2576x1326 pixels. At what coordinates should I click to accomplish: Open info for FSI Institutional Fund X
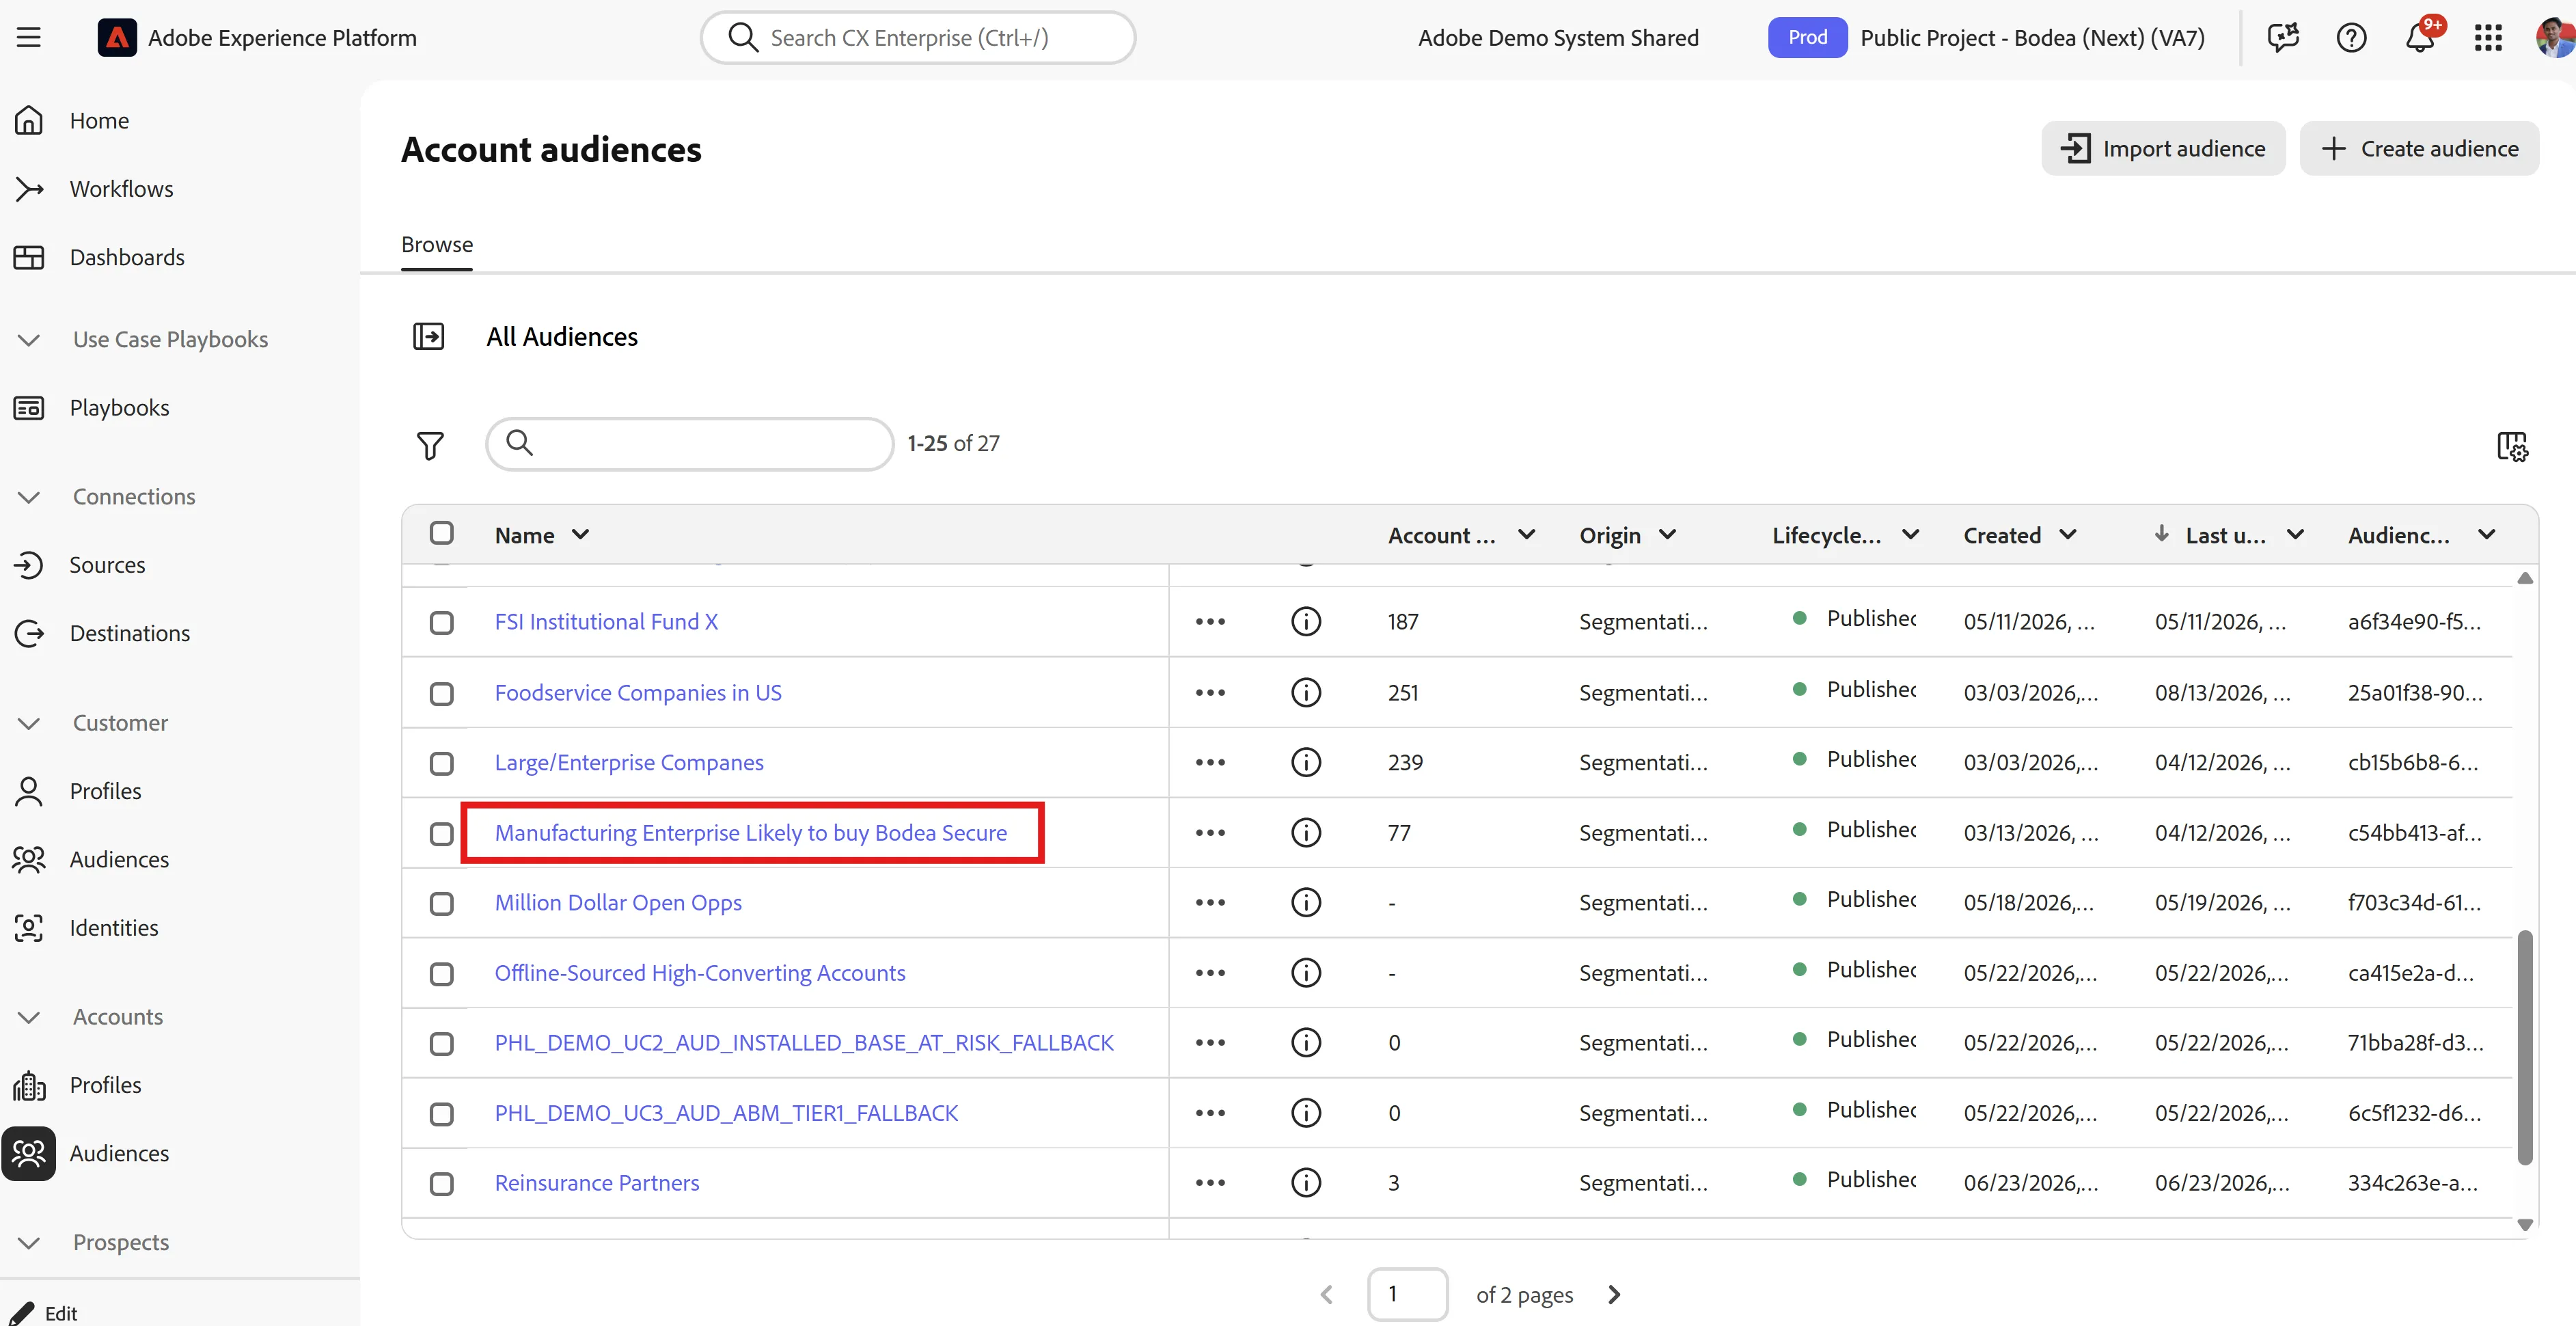coord(1306,622)
